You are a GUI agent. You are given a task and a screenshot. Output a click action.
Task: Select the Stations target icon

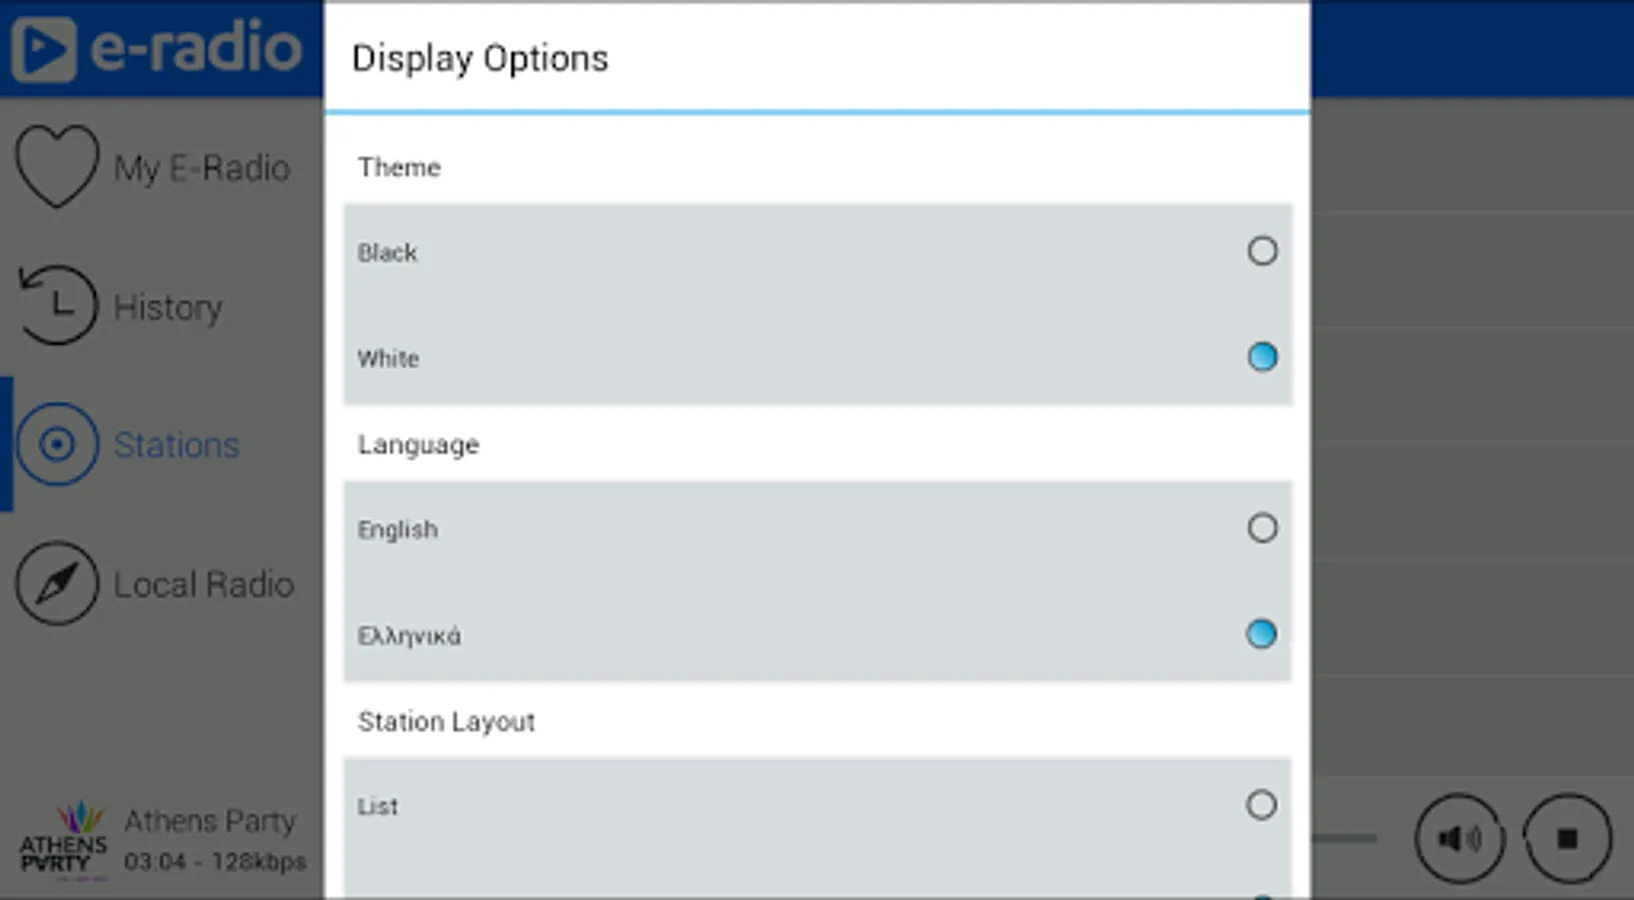click(x=57, y=444)
